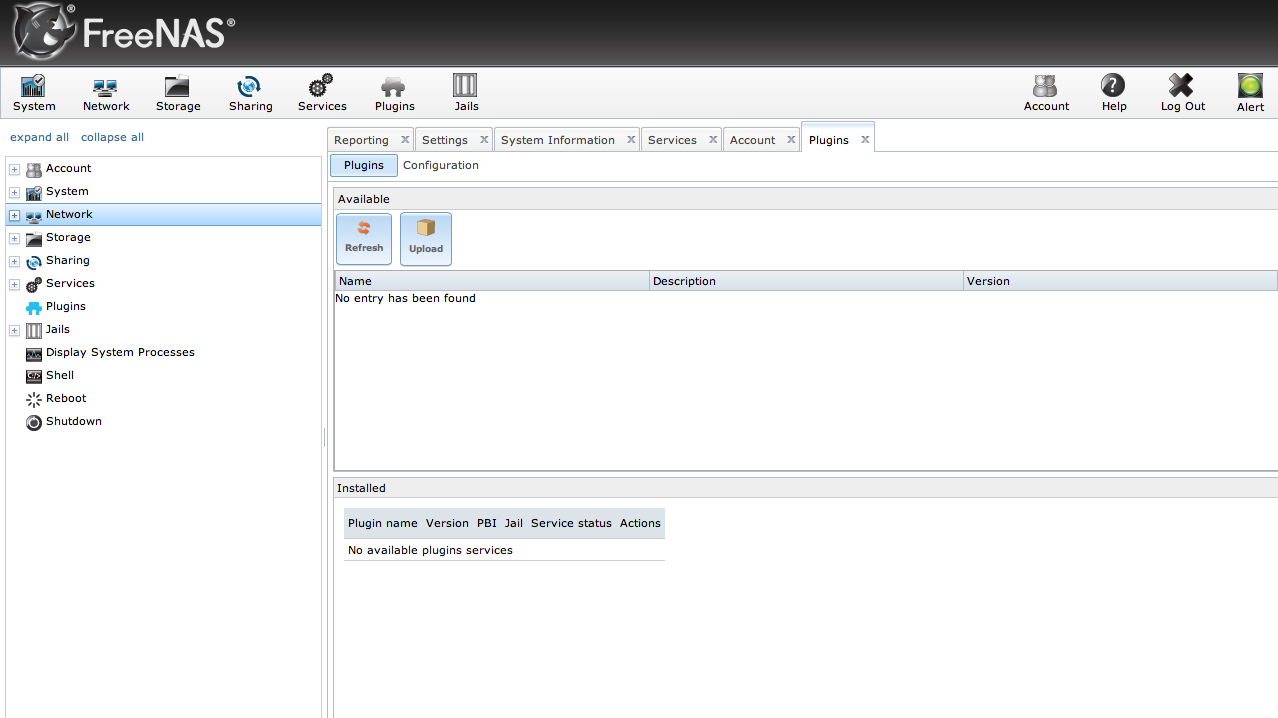Expand the System tree node
The width and height of the screenshot is (1278, 718).
(14, 192)
